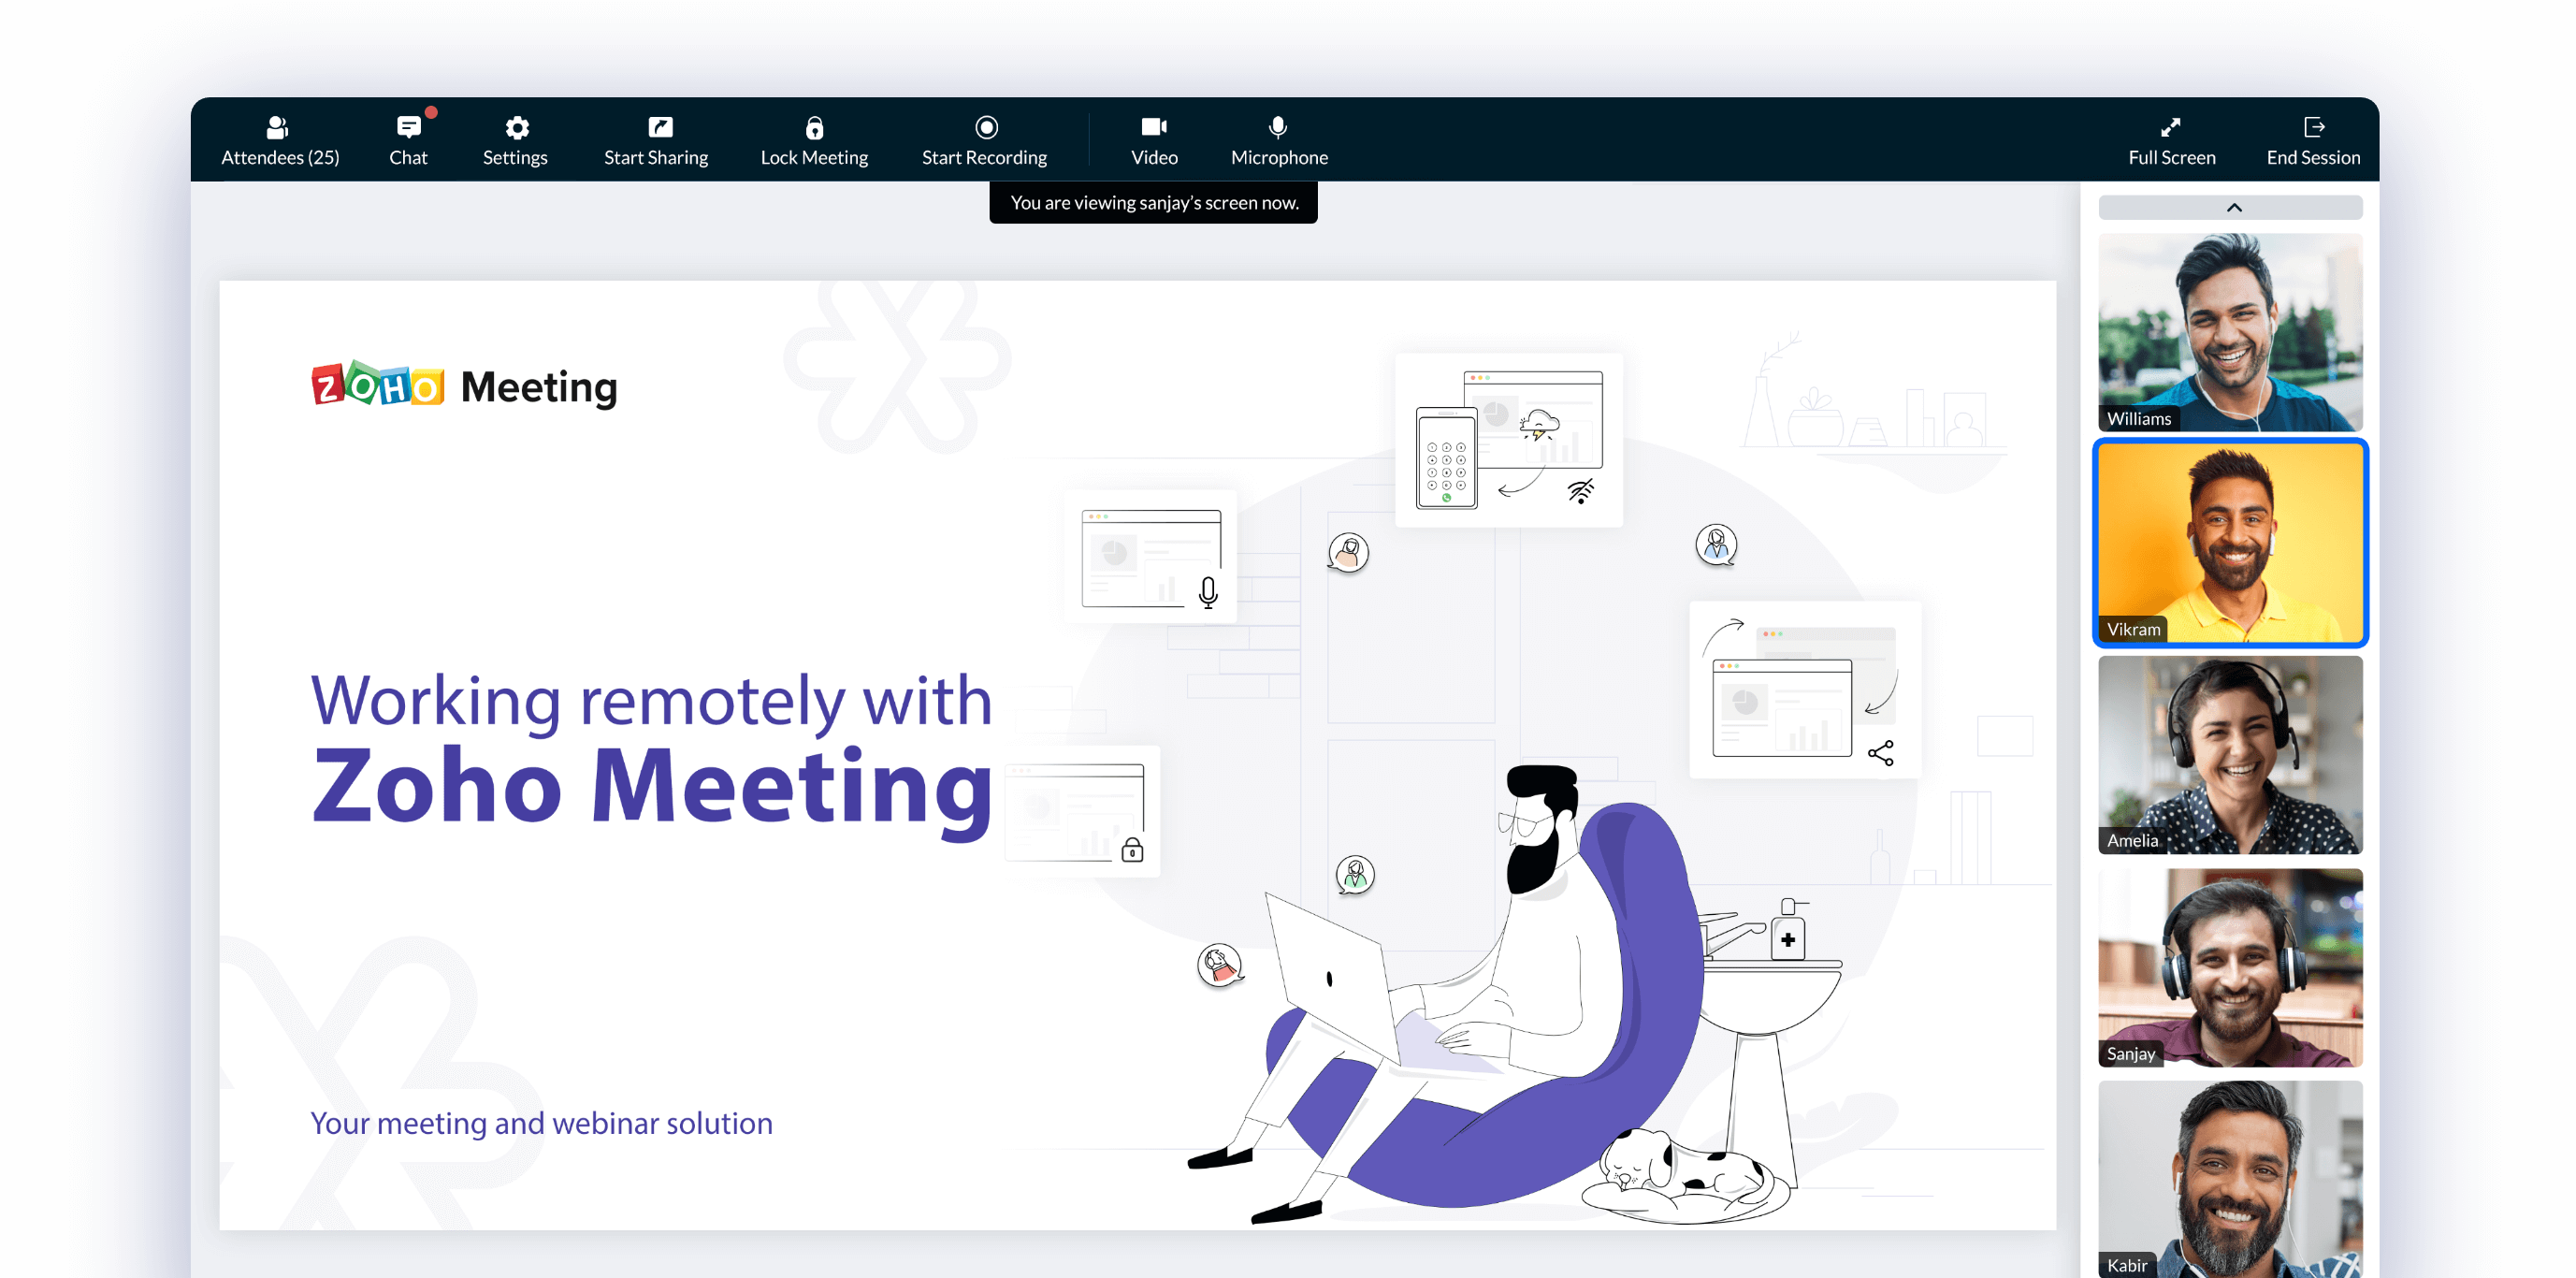Toggle Vikram's active speaker highlight
The height and width of the screenshot is (1278, 2576).
tap(2229, 542)
